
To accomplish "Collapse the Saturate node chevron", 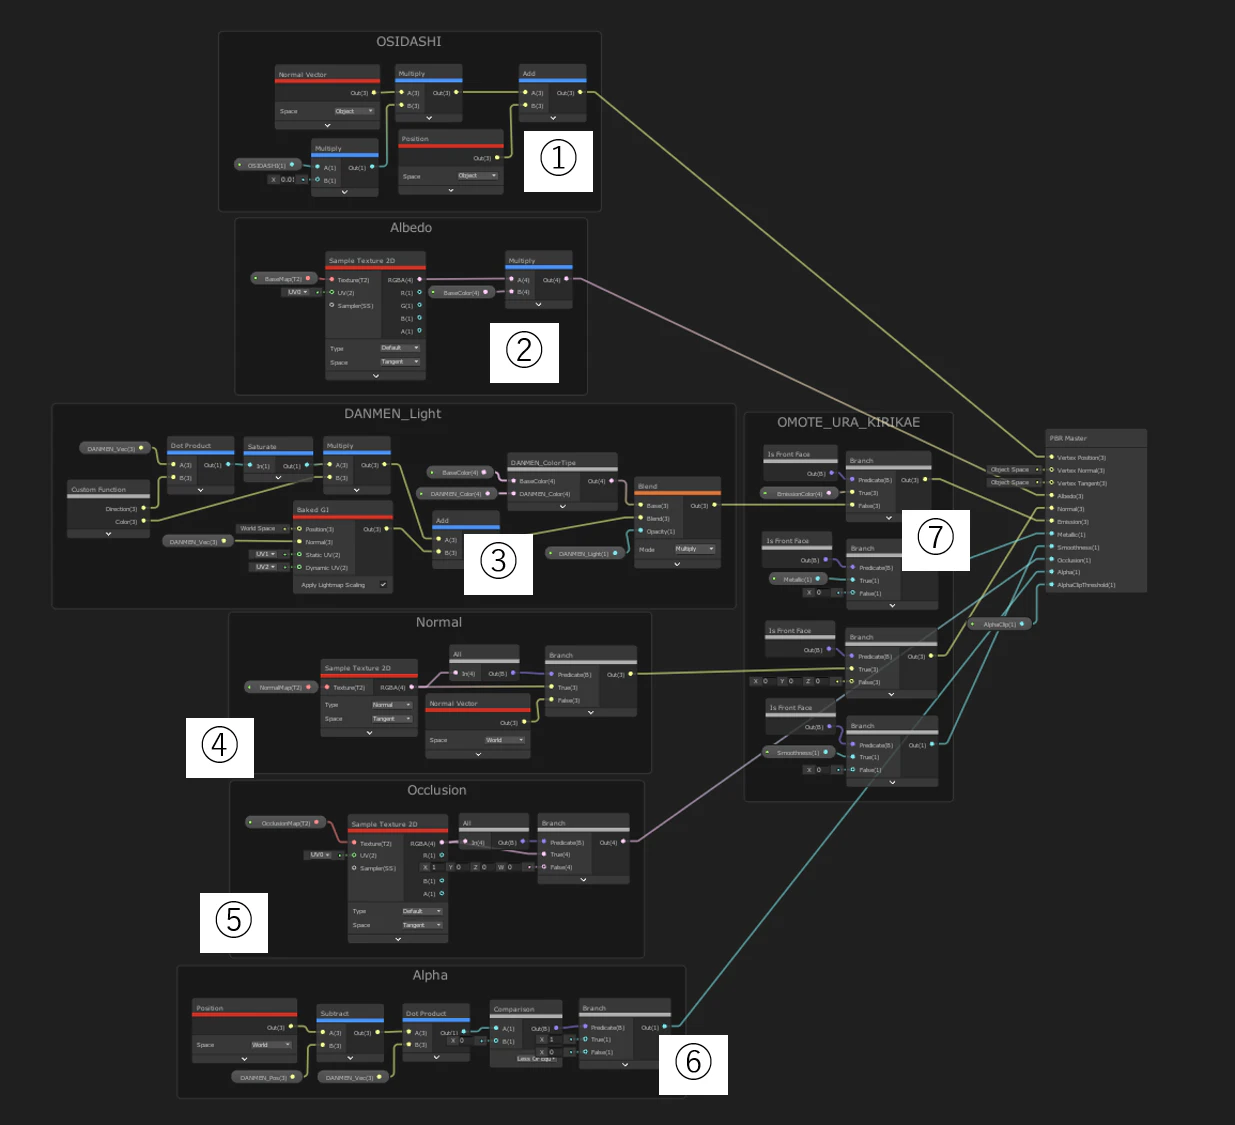I will click(278, 478).
